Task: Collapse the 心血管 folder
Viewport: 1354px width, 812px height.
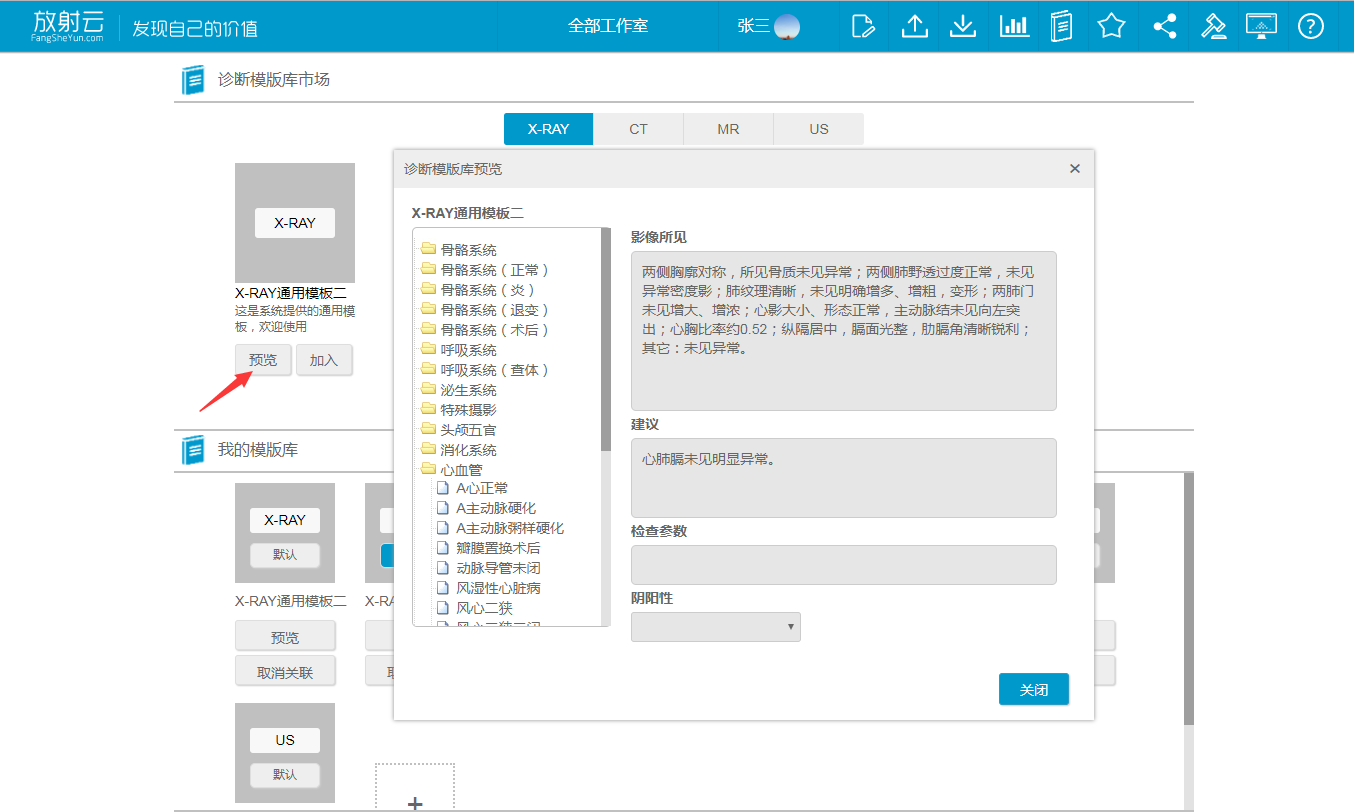Action: click(461, 470)
